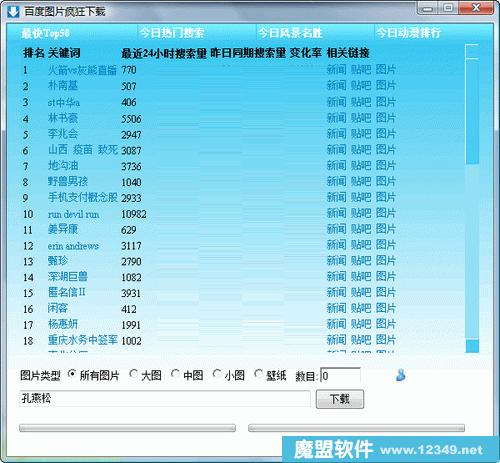Click the blue user figure icon
This screenshot has height=463, width=500.
pos(401,375)
